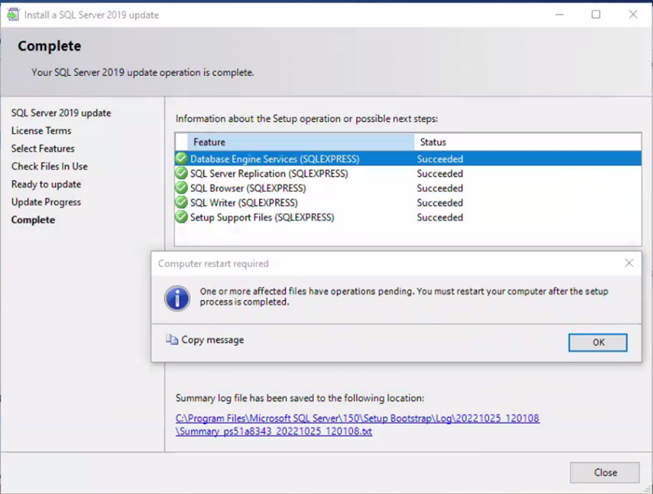Screen dimensions: 653x494
Task: Select the SQL Browser (SQLEXPRESS) row
Action: coord(408,188)
